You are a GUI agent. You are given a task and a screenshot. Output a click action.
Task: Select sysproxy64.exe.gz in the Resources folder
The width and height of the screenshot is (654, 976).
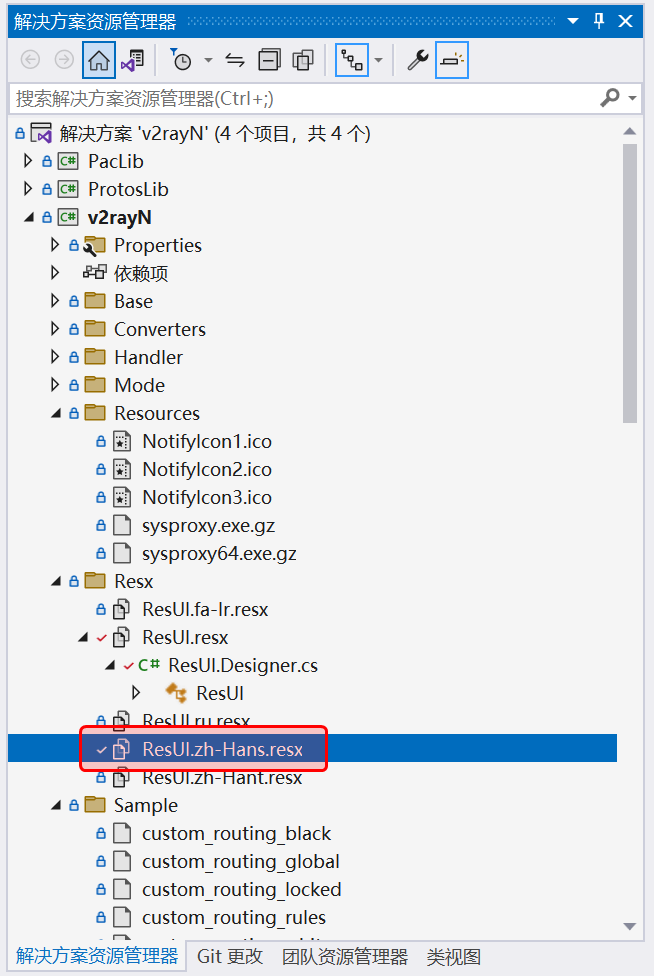pos(219,553)
